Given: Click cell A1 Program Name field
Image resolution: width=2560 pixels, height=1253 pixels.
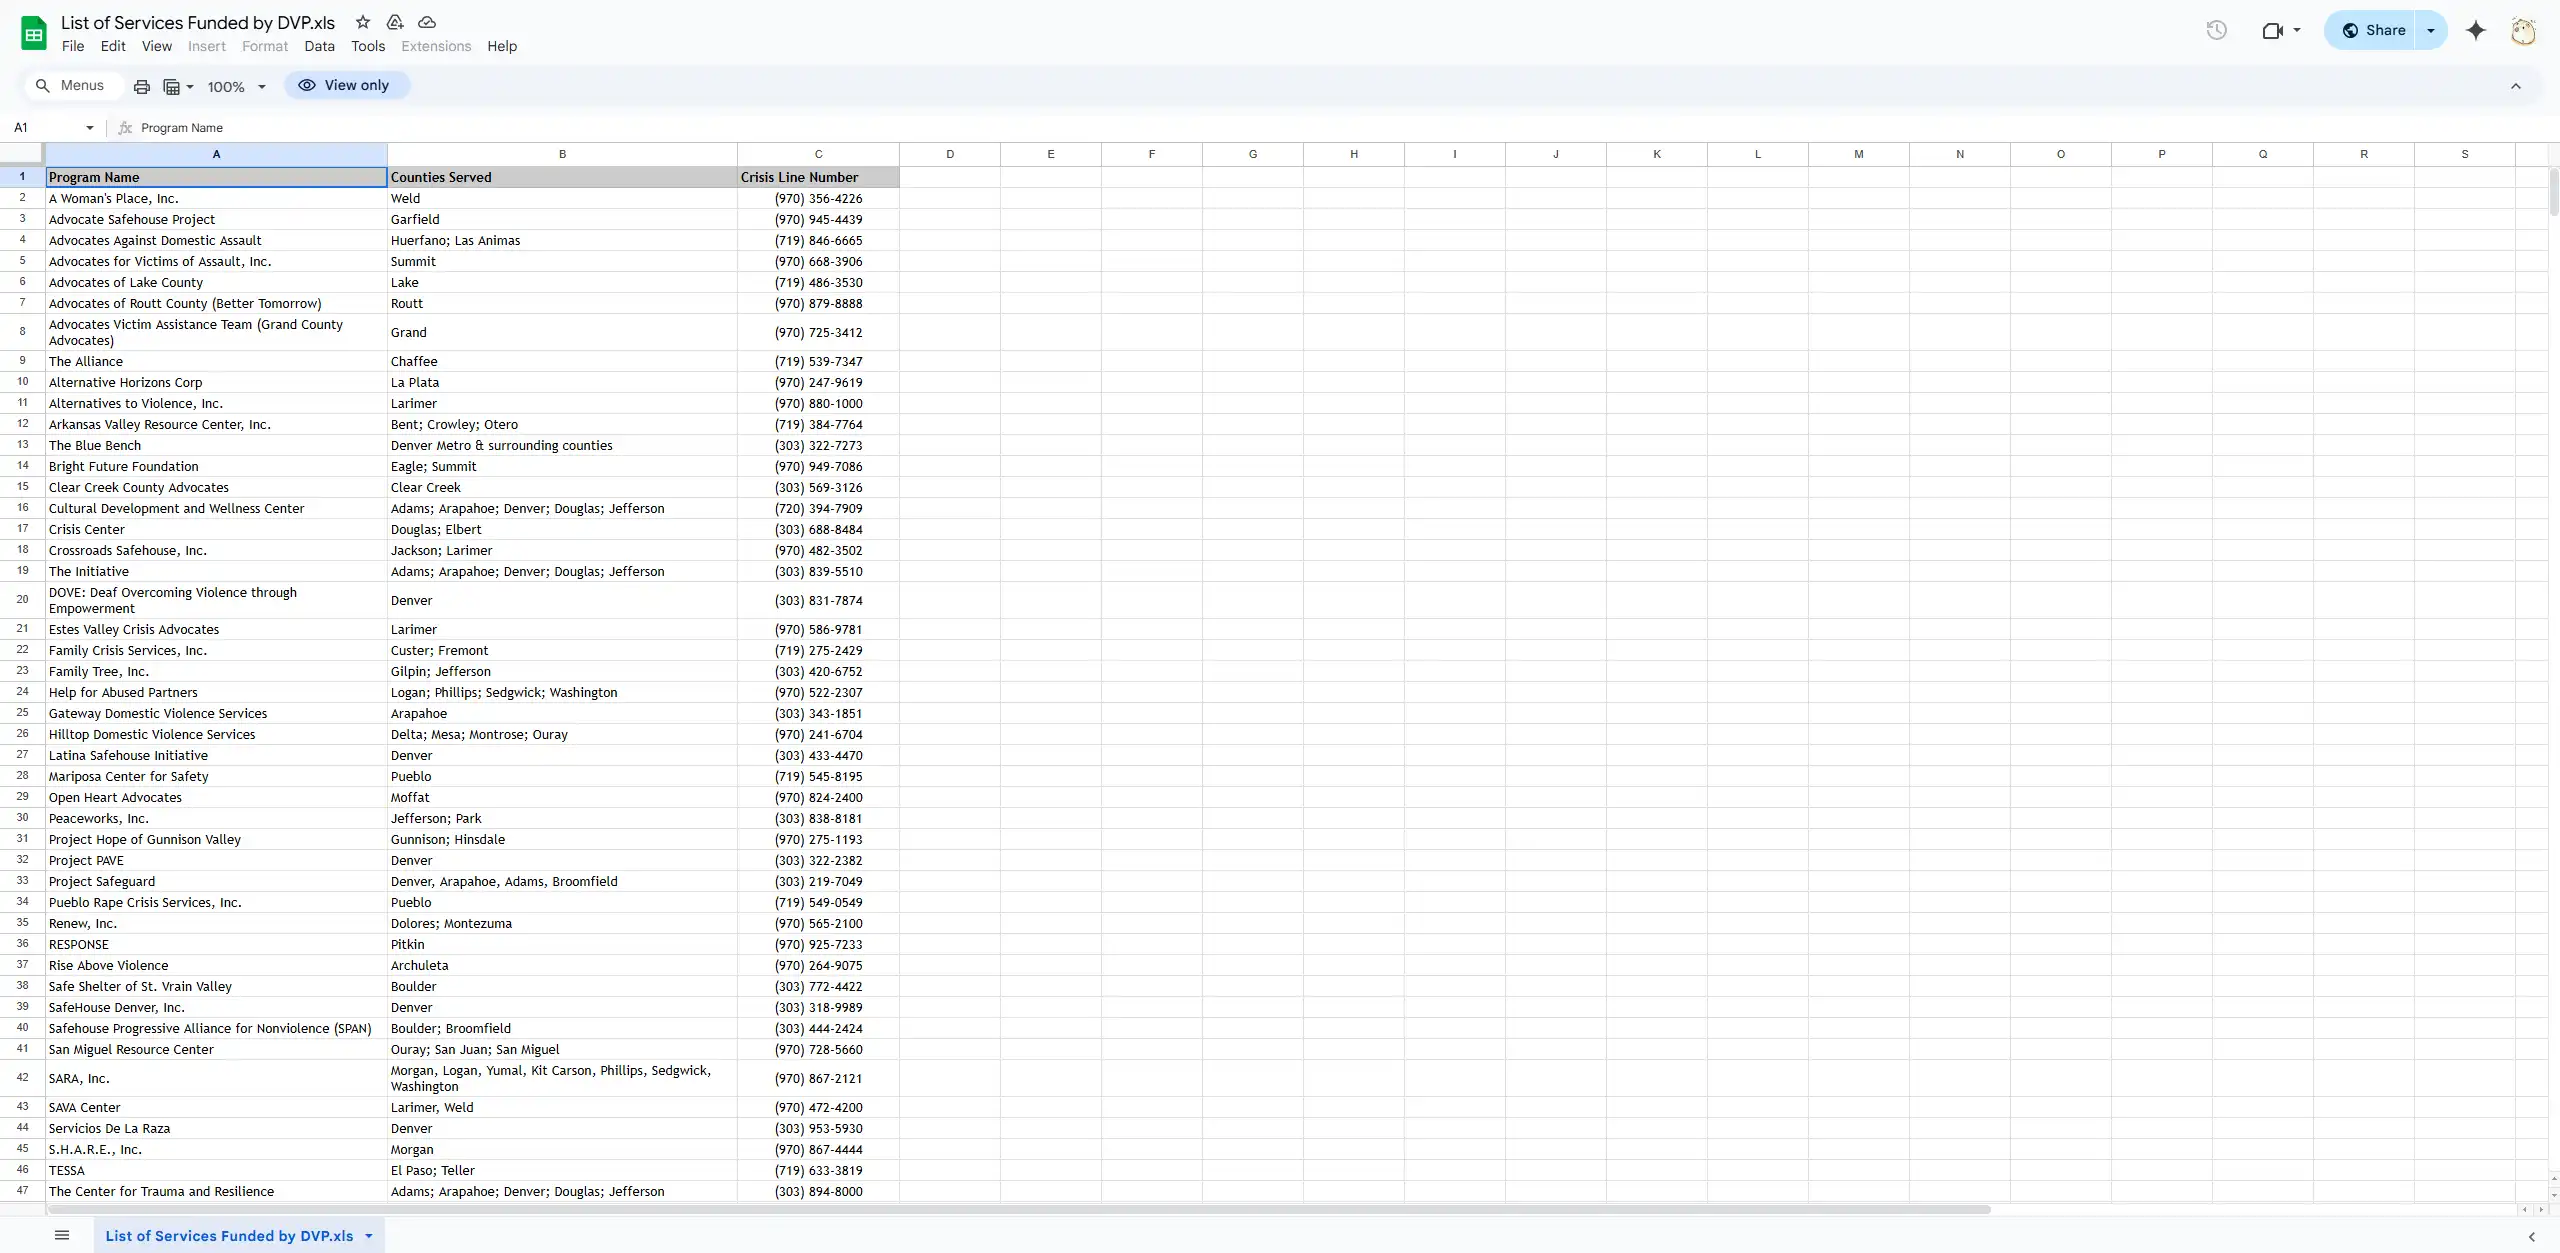Looking at the screenshot, I should click(x=214, y=176).
